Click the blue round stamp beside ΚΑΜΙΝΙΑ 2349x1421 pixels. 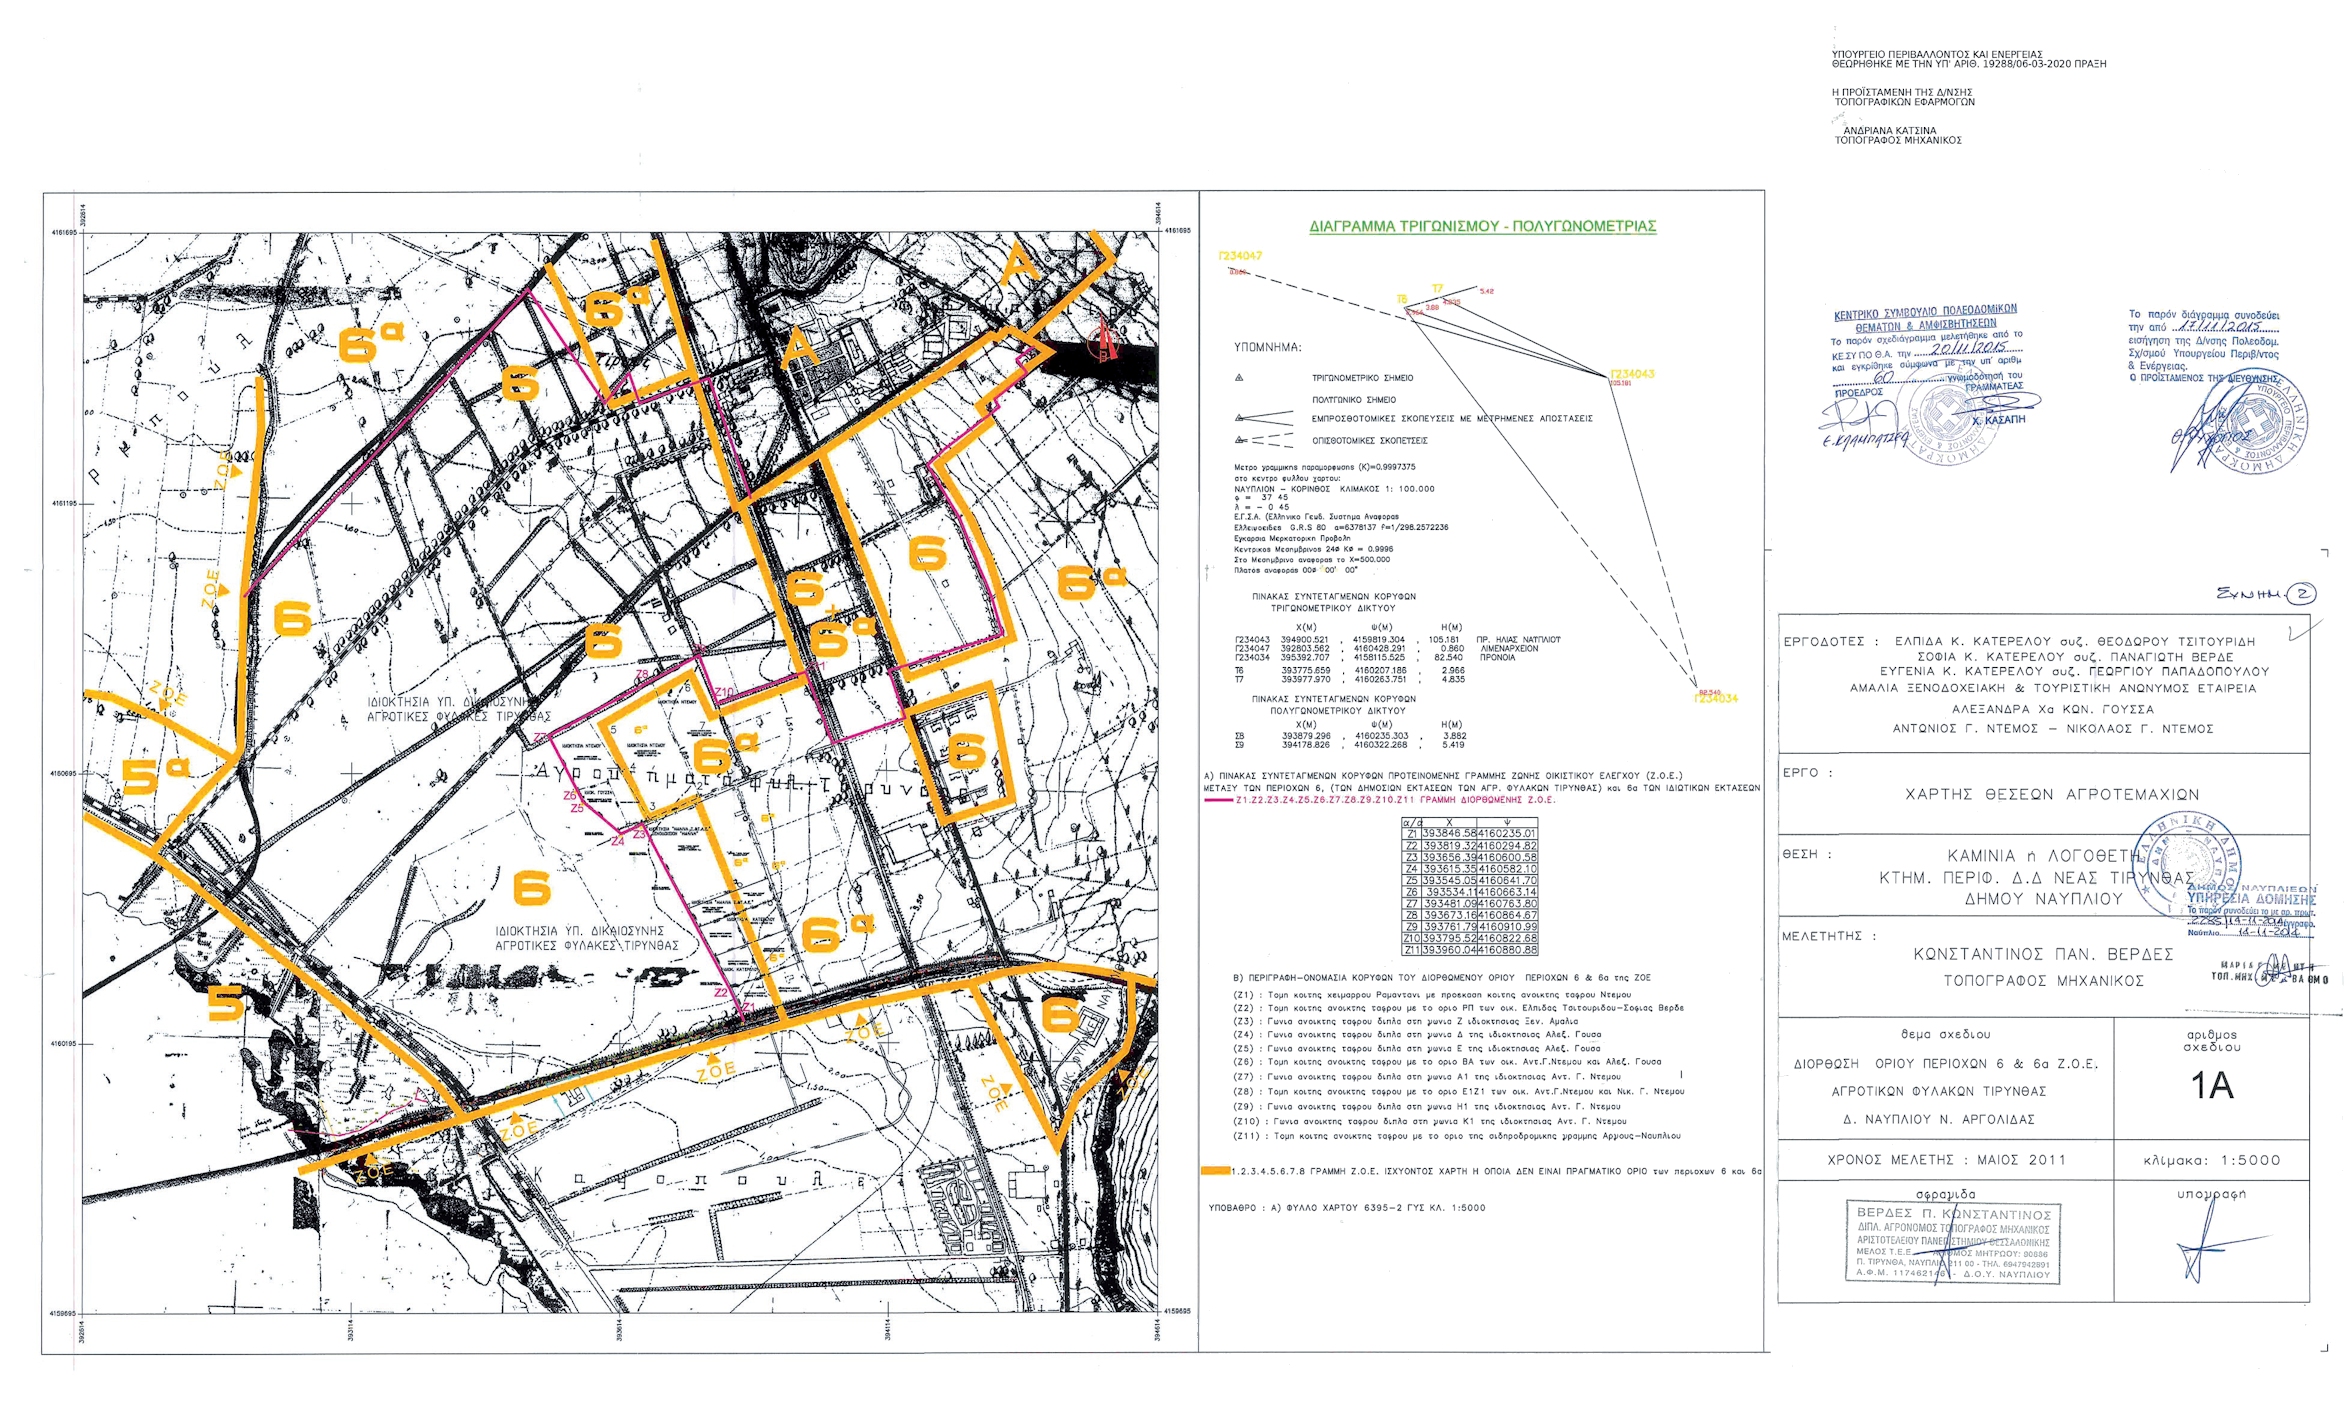point(2186,866)
